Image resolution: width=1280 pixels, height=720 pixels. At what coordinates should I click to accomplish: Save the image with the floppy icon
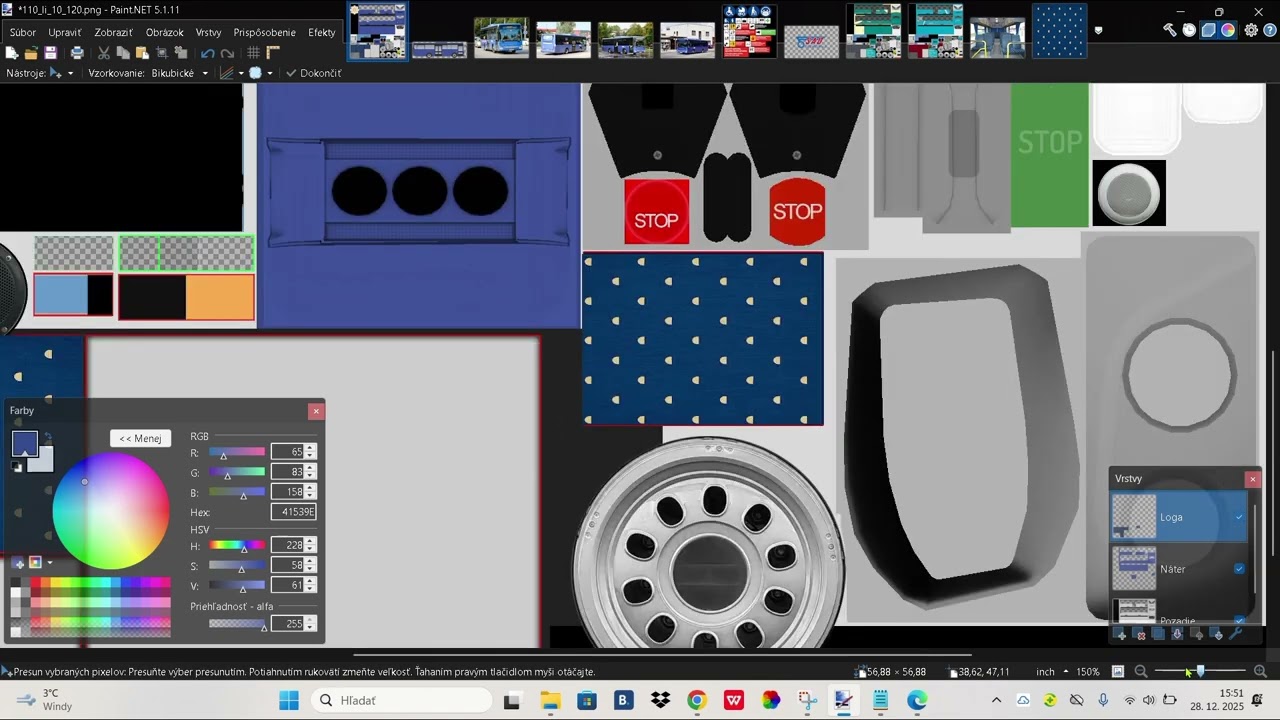50,53
